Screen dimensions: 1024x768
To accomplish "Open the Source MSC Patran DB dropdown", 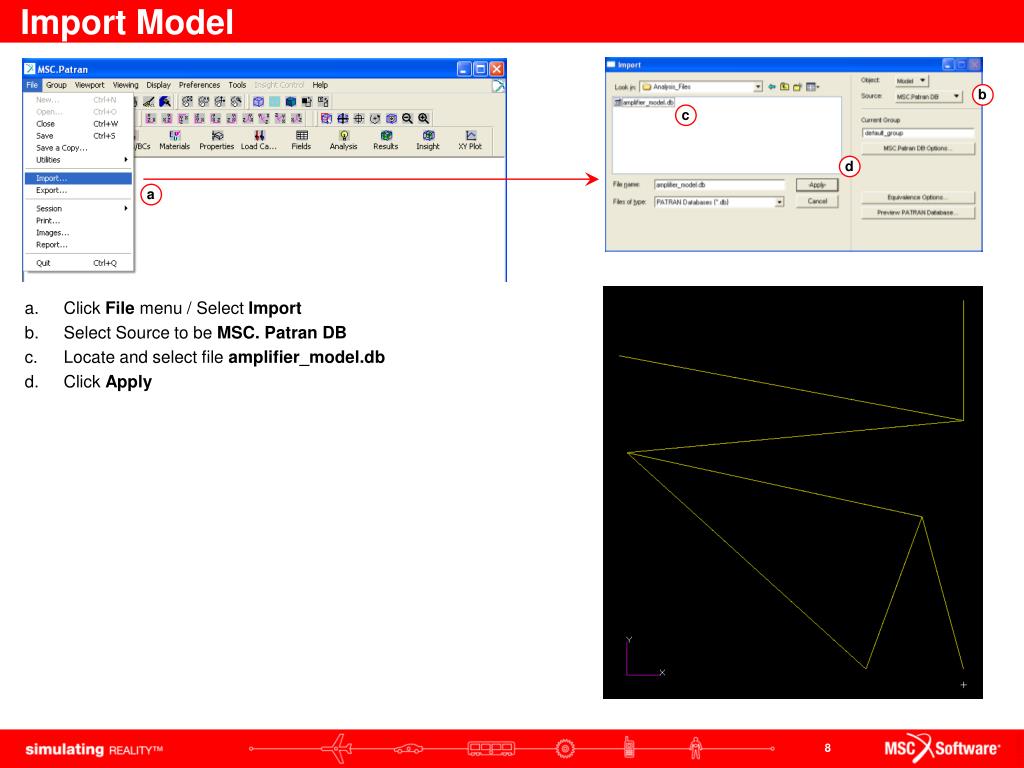I will point(929,97).
